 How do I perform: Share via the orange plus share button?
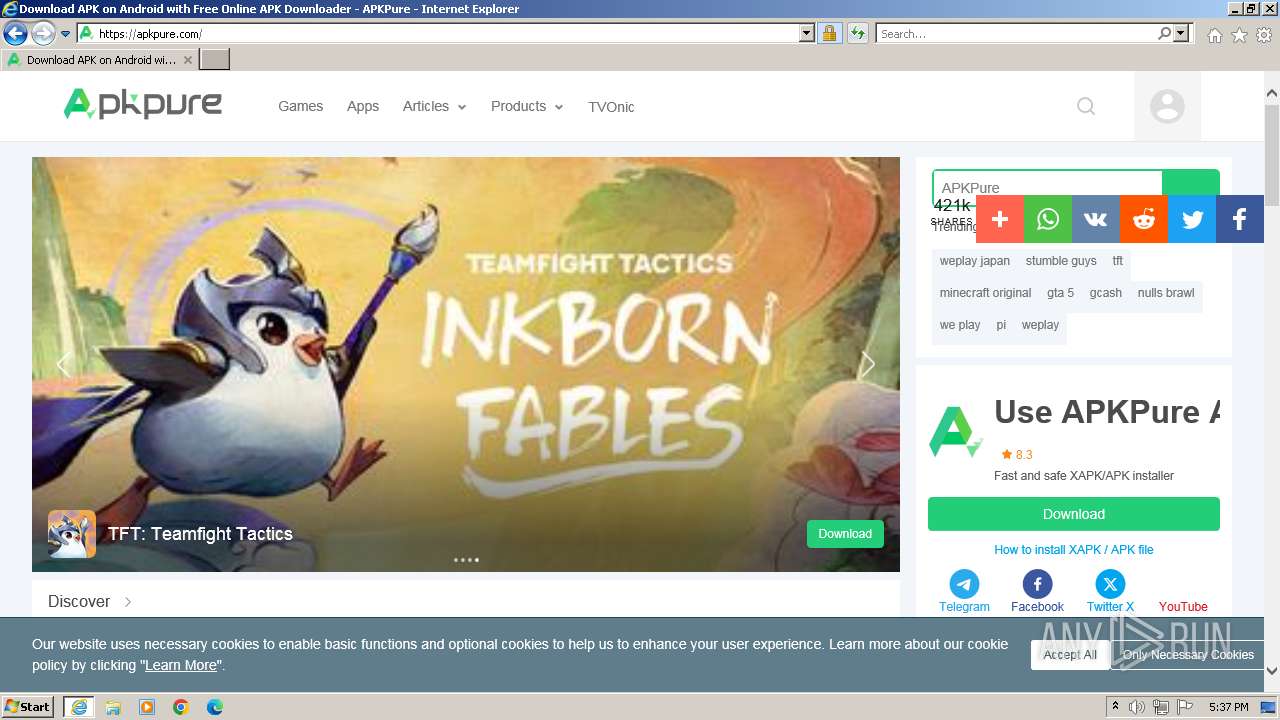1000,219
